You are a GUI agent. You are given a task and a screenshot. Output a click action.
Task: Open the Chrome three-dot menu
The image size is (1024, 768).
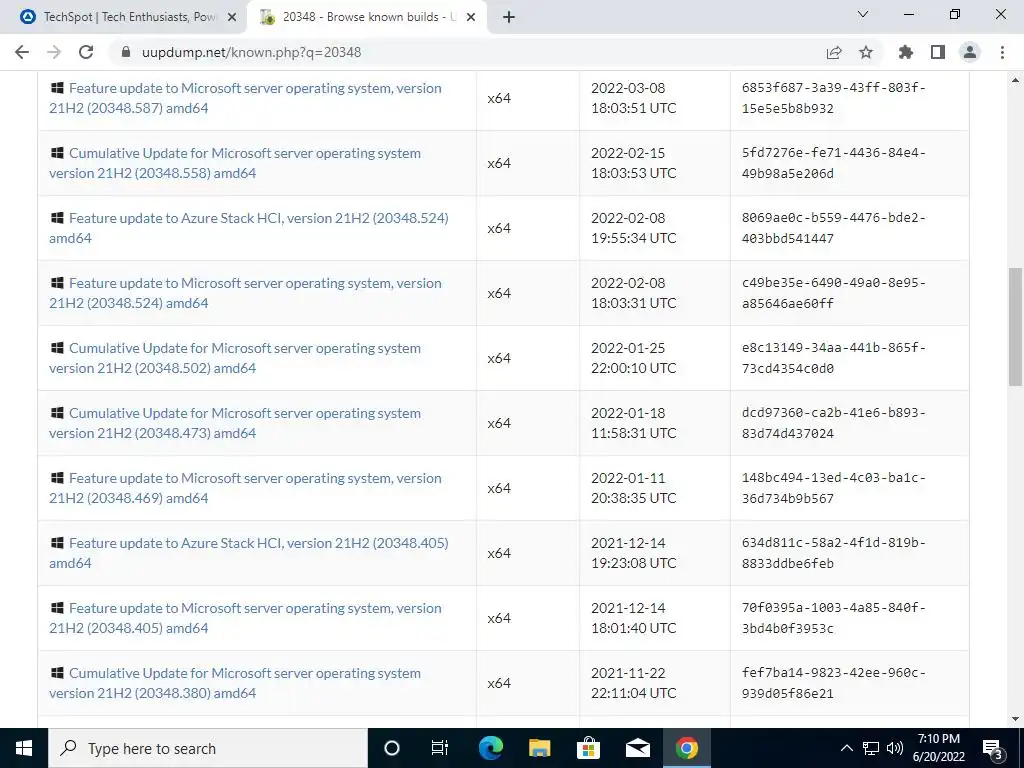1002,52
